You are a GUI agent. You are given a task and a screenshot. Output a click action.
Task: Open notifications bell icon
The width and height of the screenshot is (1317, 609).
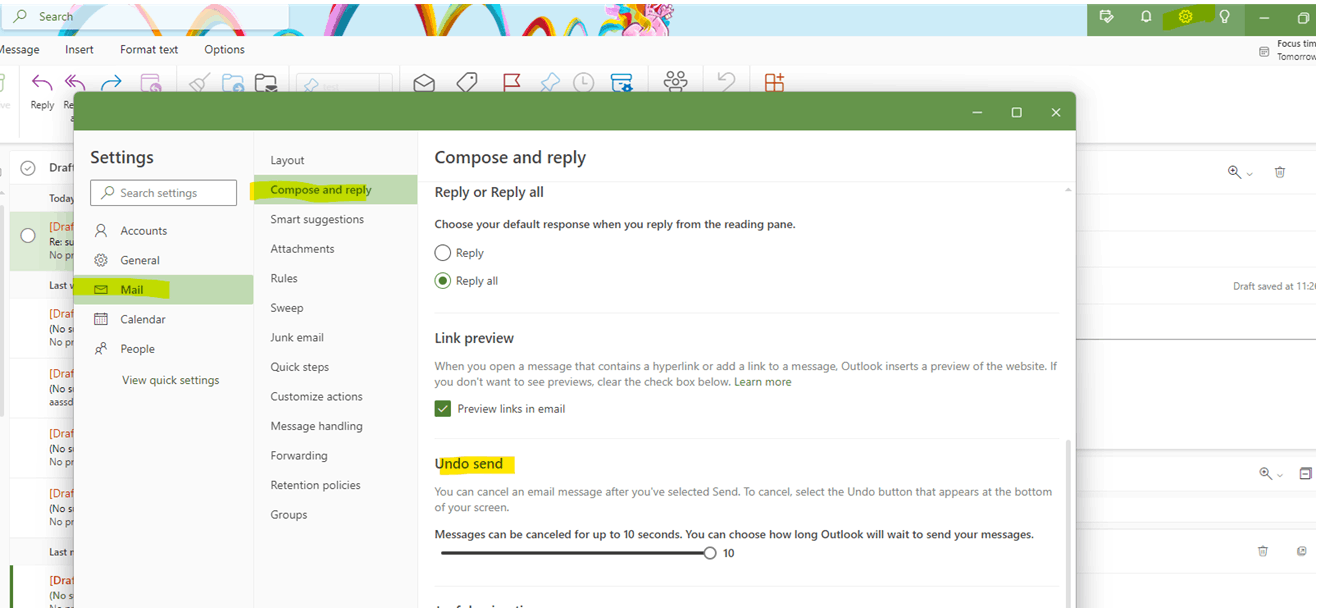click(x=1146, y=17)
